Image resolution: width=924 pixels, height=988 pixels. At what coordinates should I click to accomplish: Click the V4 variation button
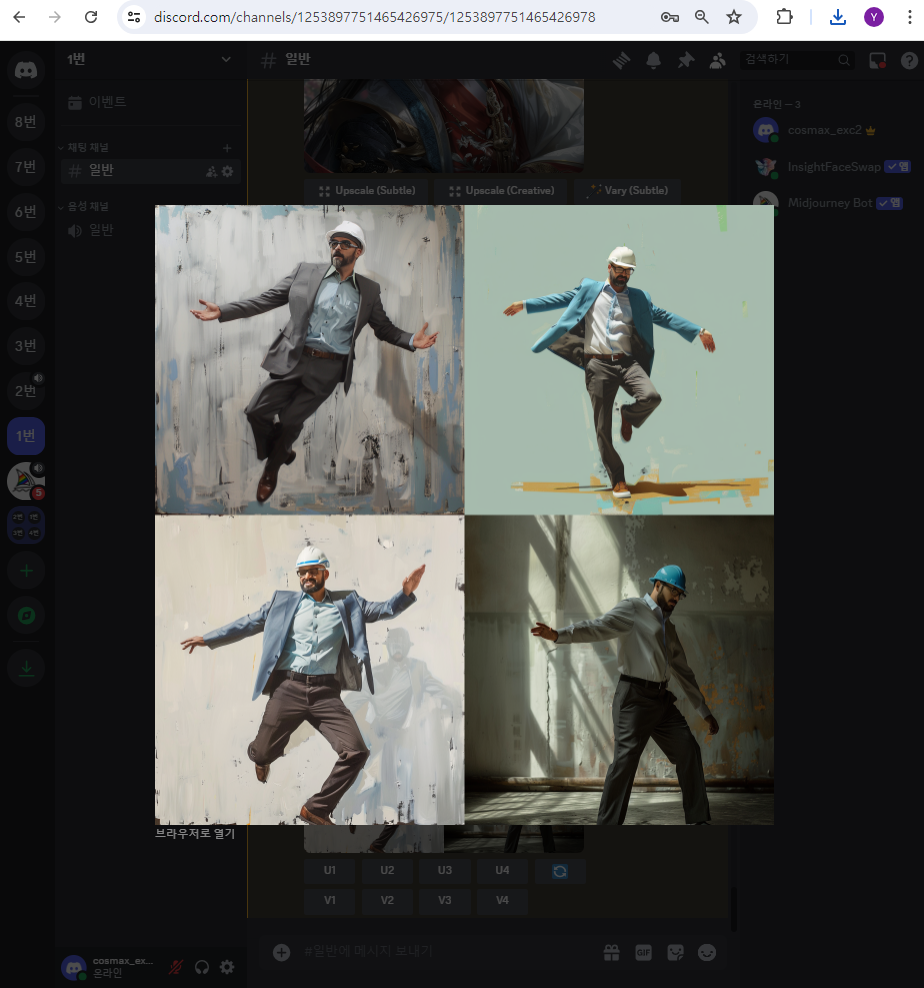[502, 900]
